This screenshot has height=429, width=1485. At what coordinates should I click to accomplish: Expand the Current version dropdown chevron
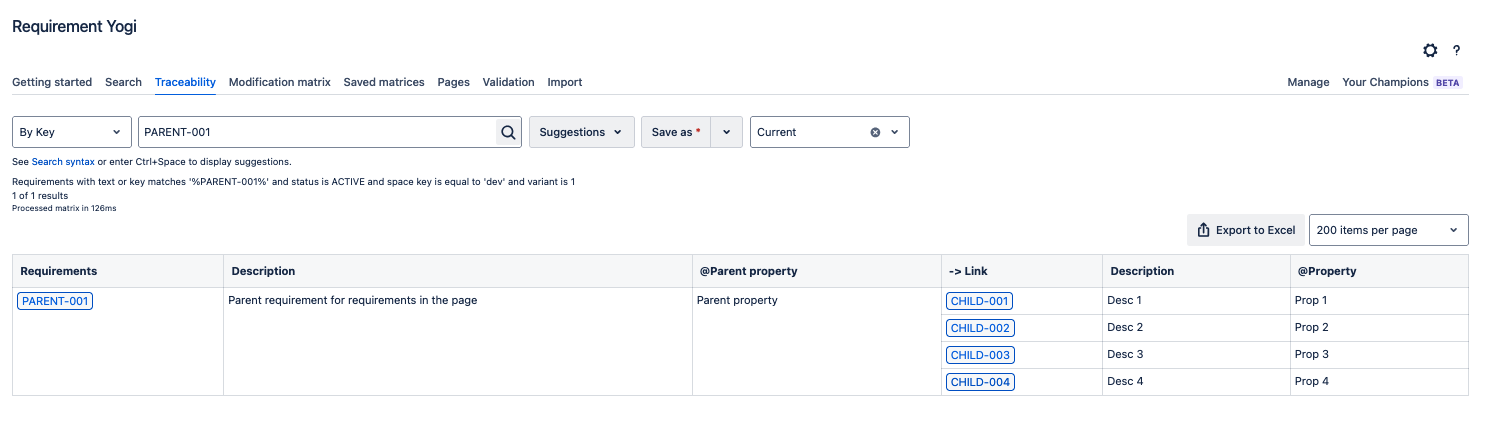[x=895, y=132]
